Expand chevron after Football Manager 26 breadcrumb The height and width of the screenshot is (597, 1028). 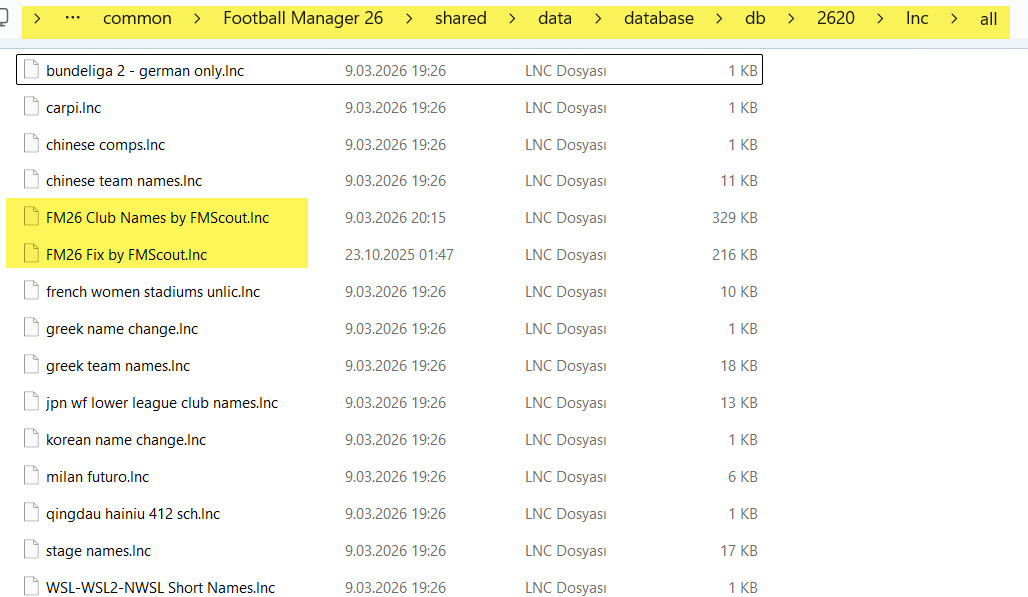[409, 19]
